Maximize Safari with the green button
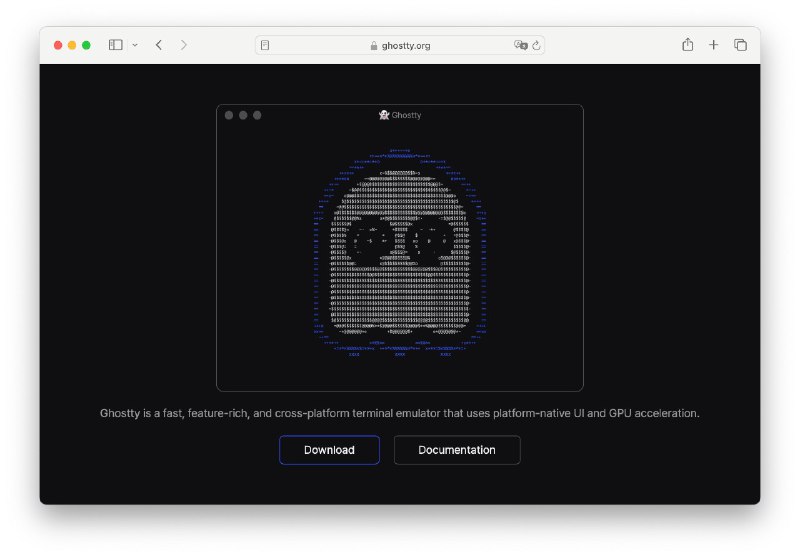 tap(86, 45)
